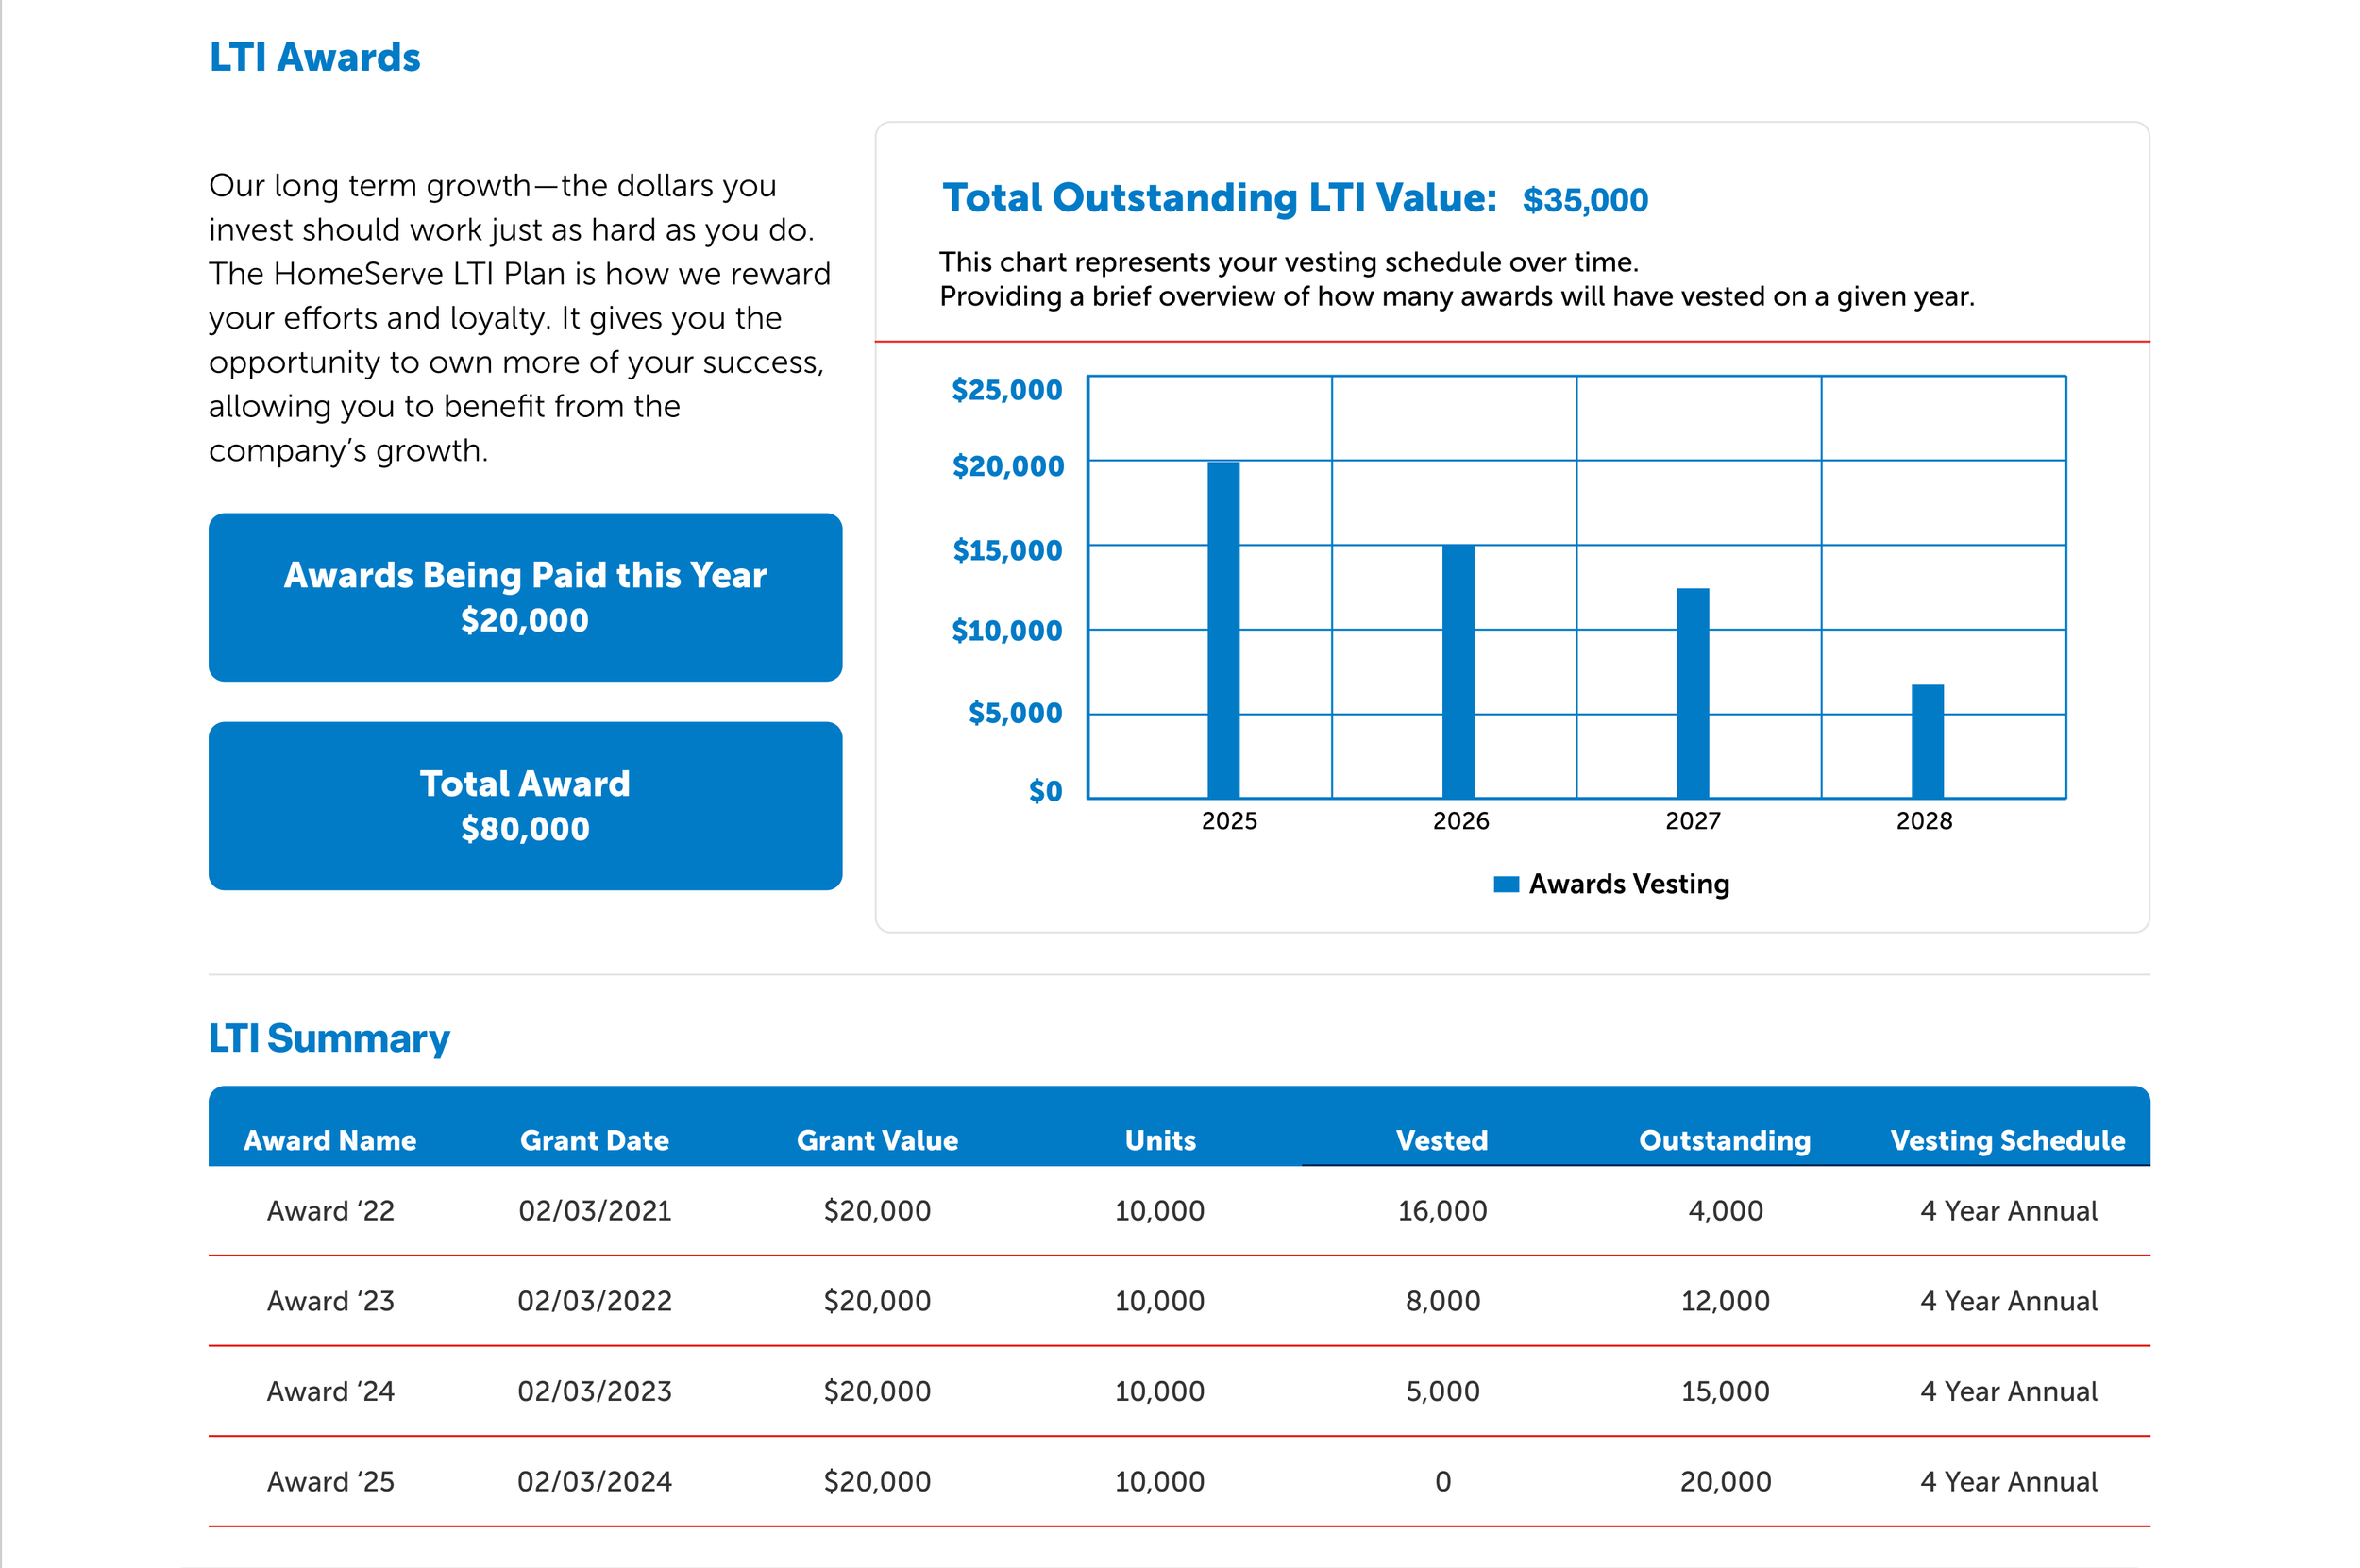Image resolution: width=2360 pixels, height=1568 pixels.
Task: Click the Awards Being Paid this Year button
Action: coord(525,597)
